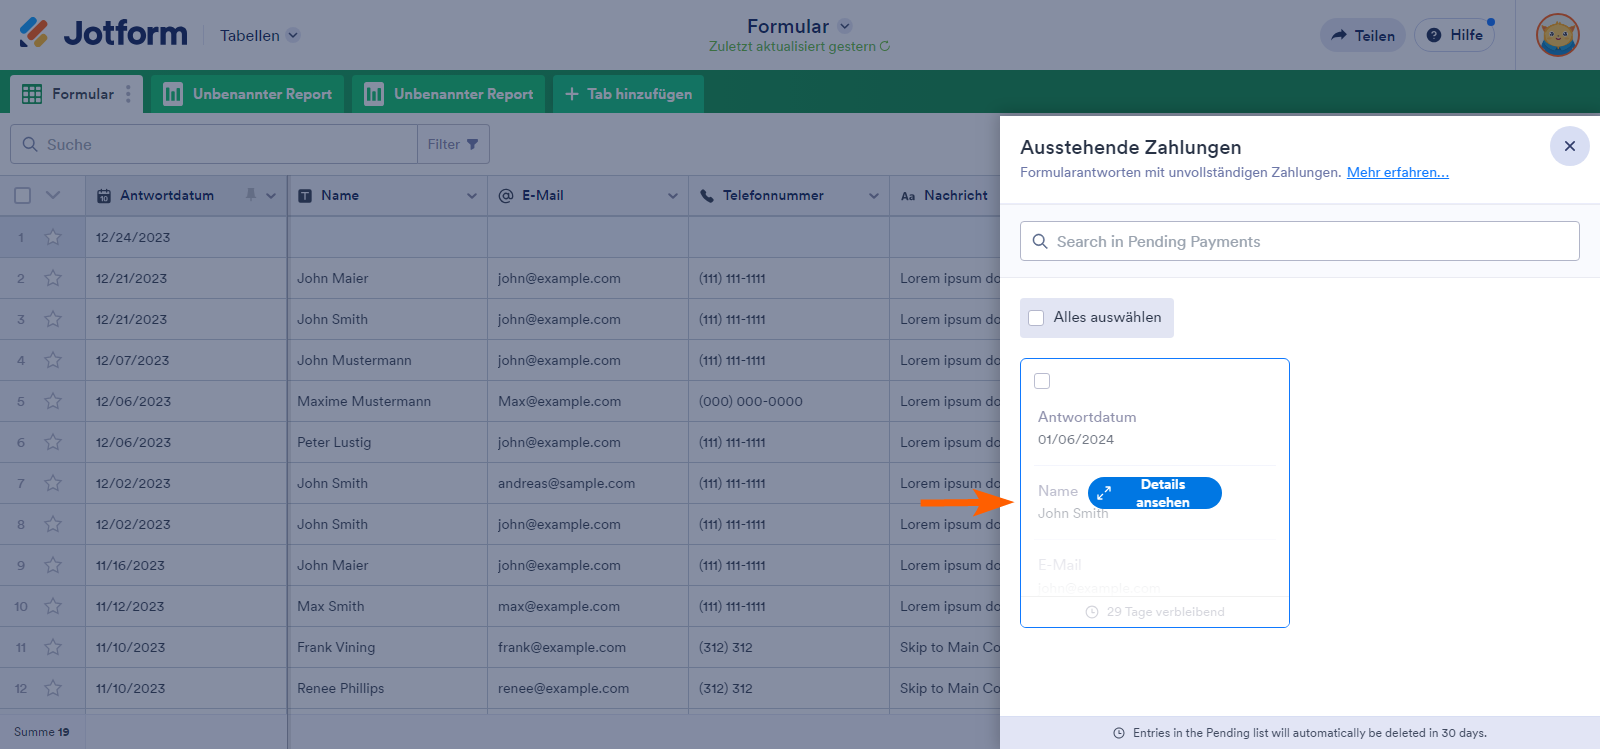Viewport: 1600px width, 749px height.
Task: Click the '(000) 000-0000' phone cell
Action: tap(789, 401)
